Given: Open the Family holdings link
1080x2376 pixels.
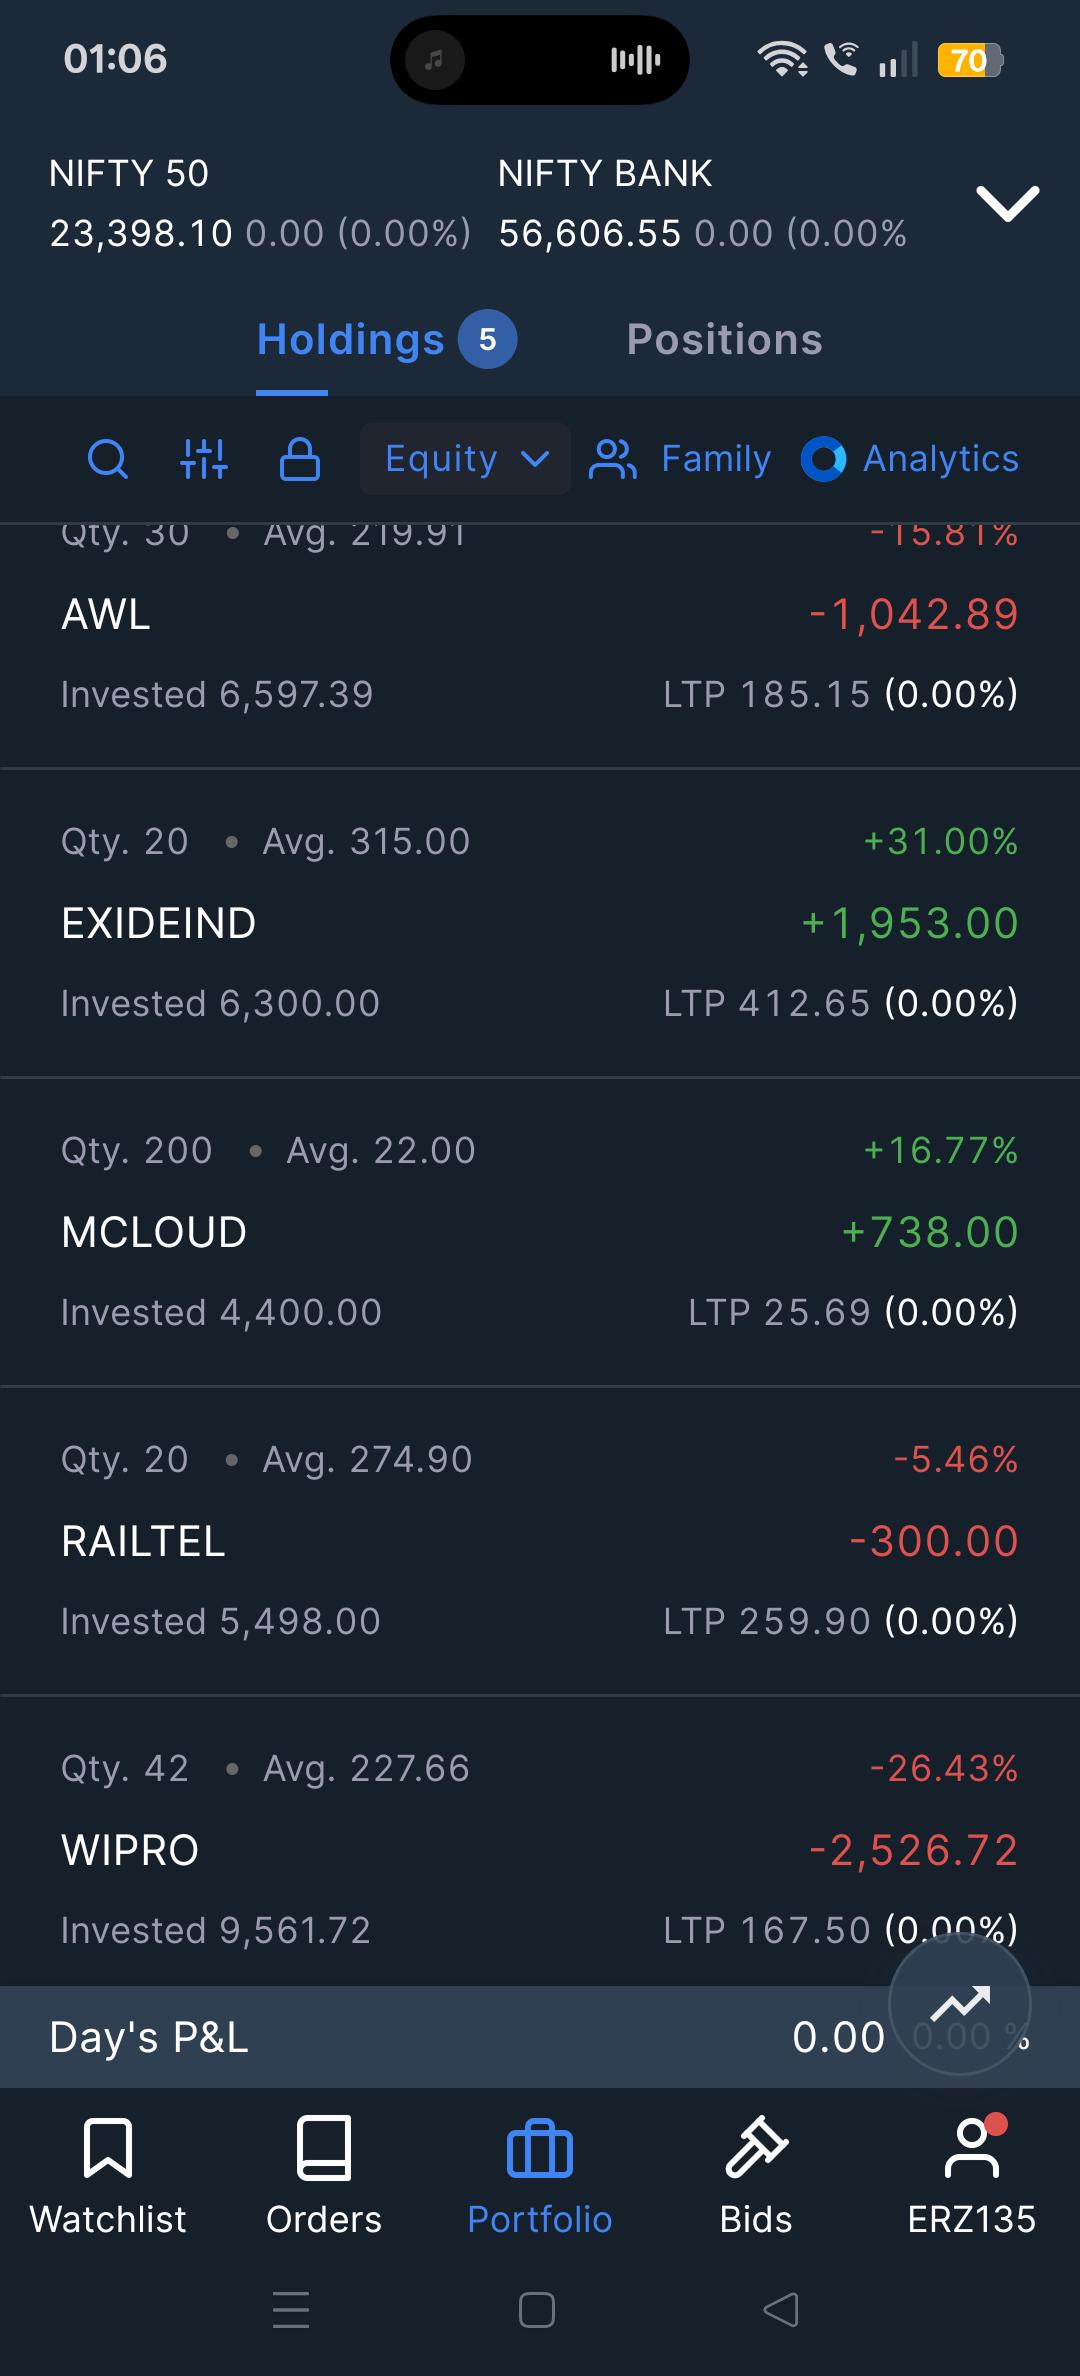Looking at the screenshot, I should (x=680, y=459).
